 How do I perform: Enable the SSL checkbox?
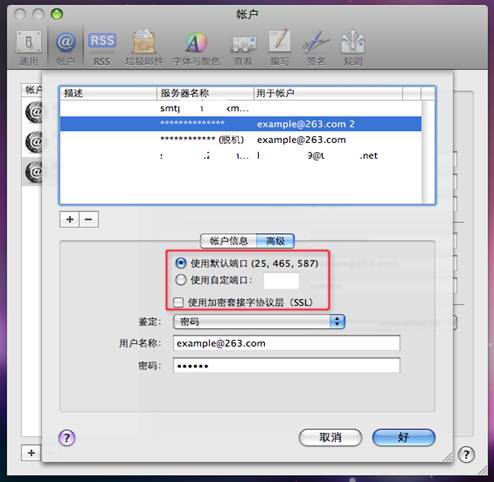(178, 302)
